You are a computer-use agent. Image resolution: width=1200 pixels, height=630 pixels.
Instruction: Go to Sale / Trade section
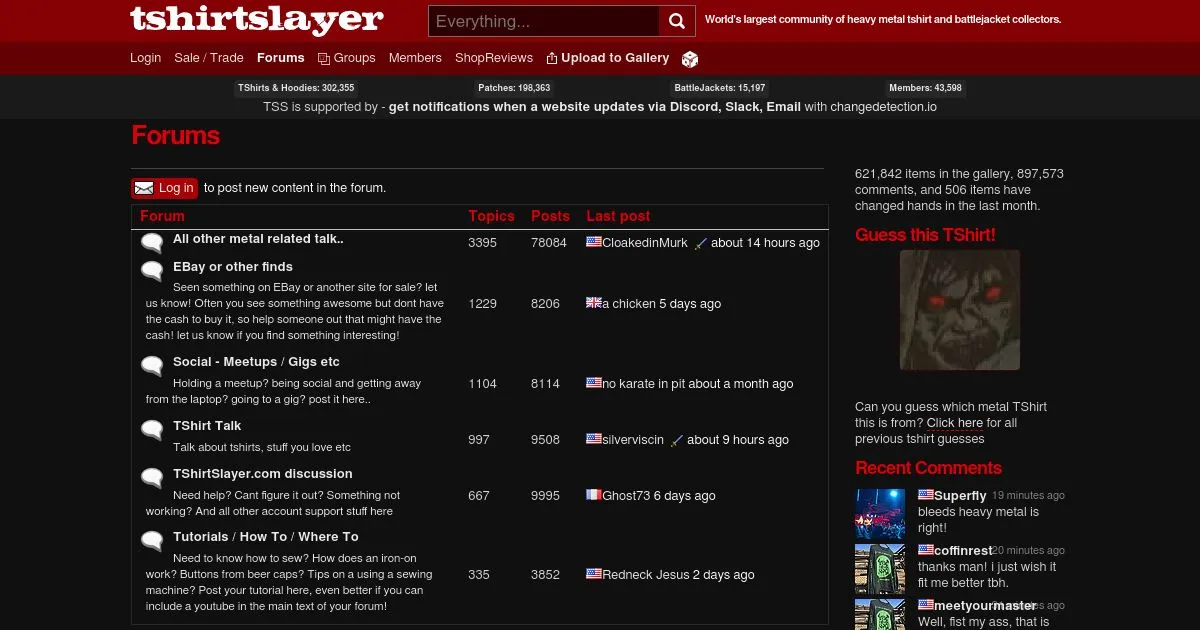pyautogui.click(x=208, y=58)
